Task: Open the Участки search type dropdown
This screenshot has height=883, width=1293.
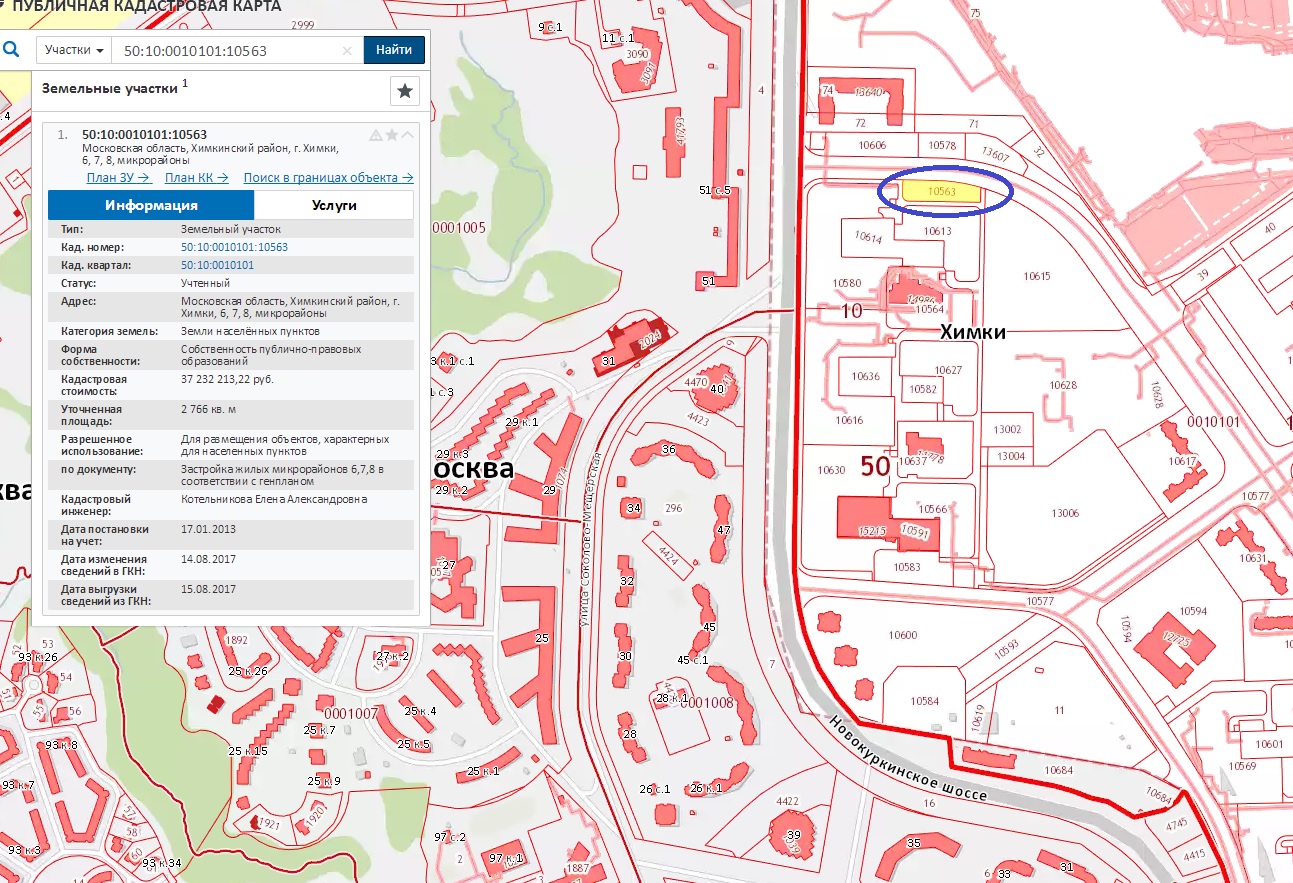Action: coord(74,50)
